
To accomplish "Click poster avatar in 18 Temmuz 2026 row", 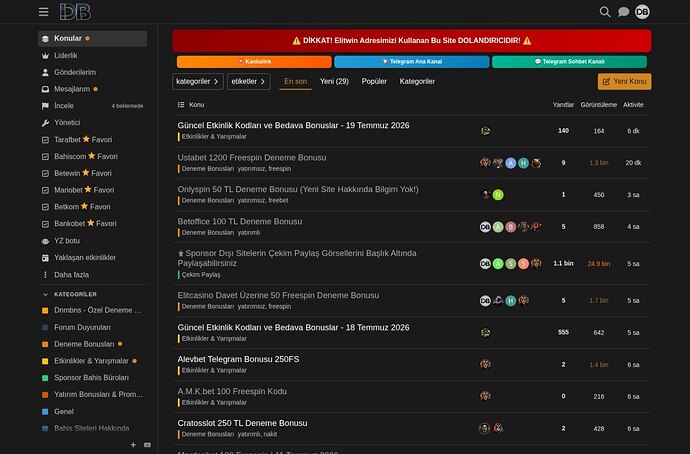I will pyautogui.click(x=485, y=332).
